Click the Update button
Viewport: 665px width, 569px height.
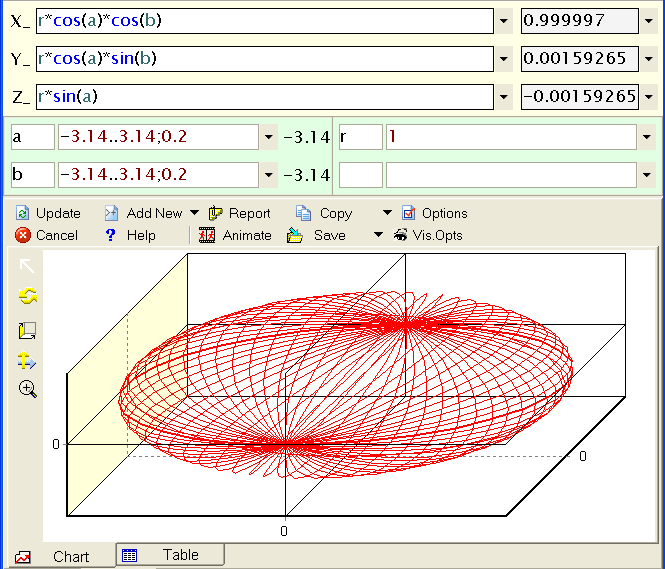48,213
